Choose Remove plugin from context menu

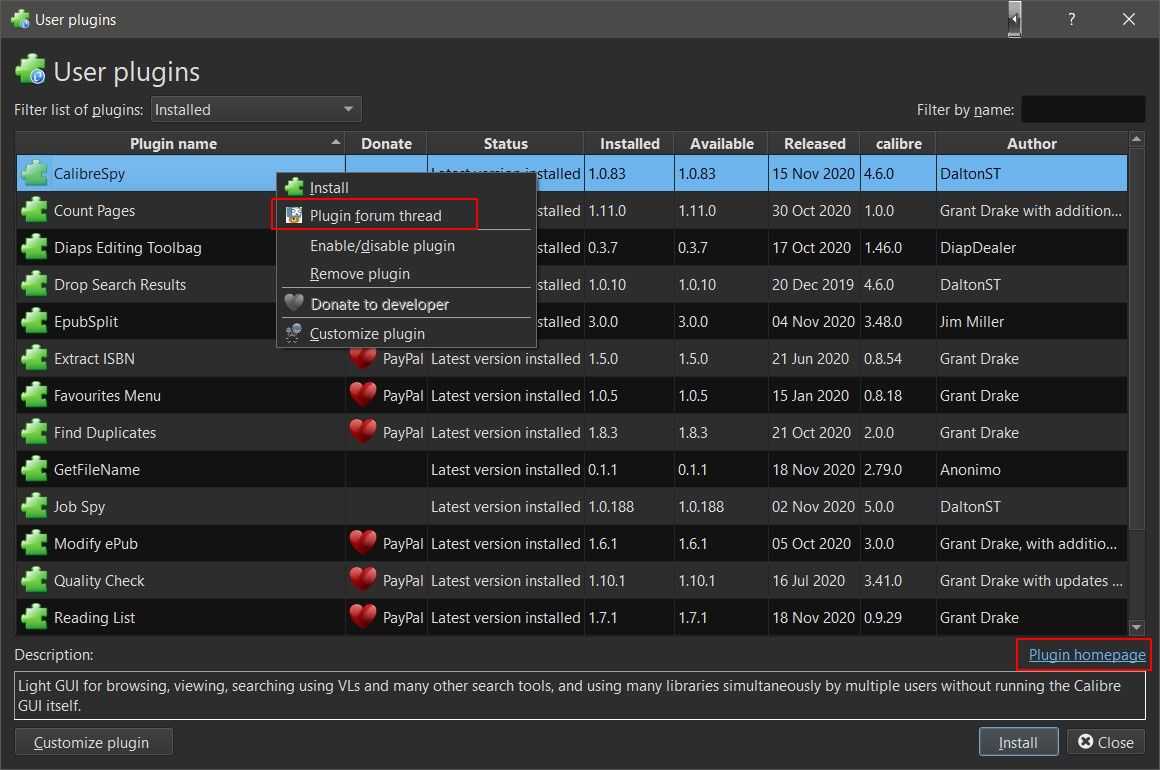(405, 274)
